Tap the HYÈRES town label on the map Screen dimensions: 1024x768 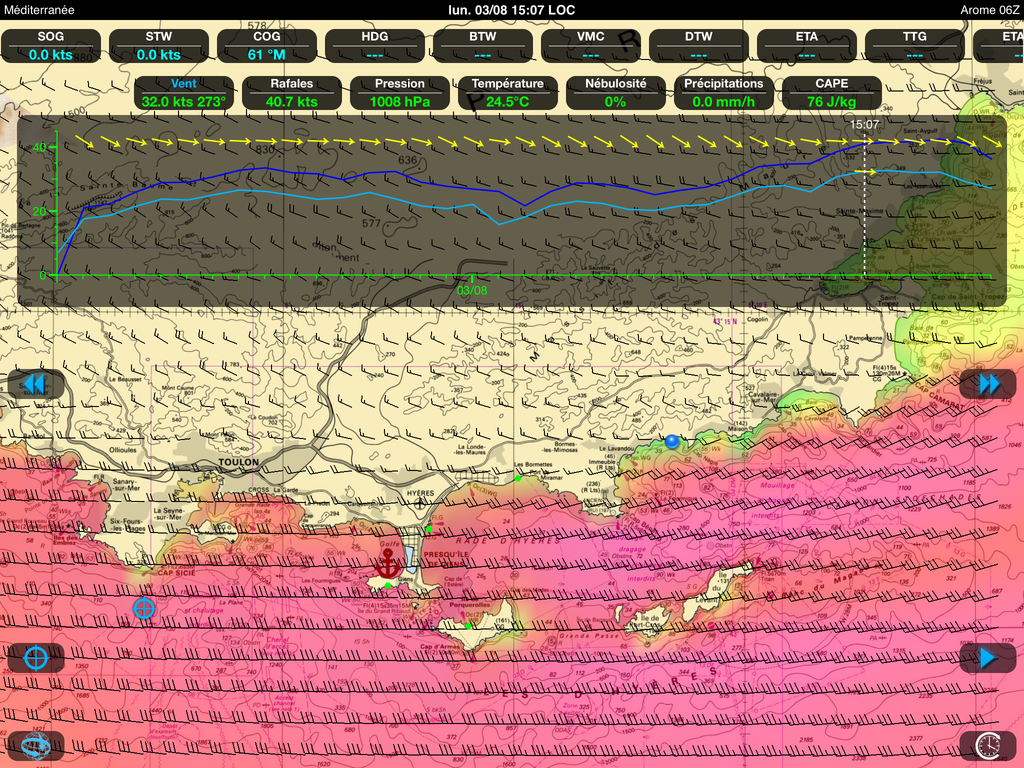click(x=420, y=493)
